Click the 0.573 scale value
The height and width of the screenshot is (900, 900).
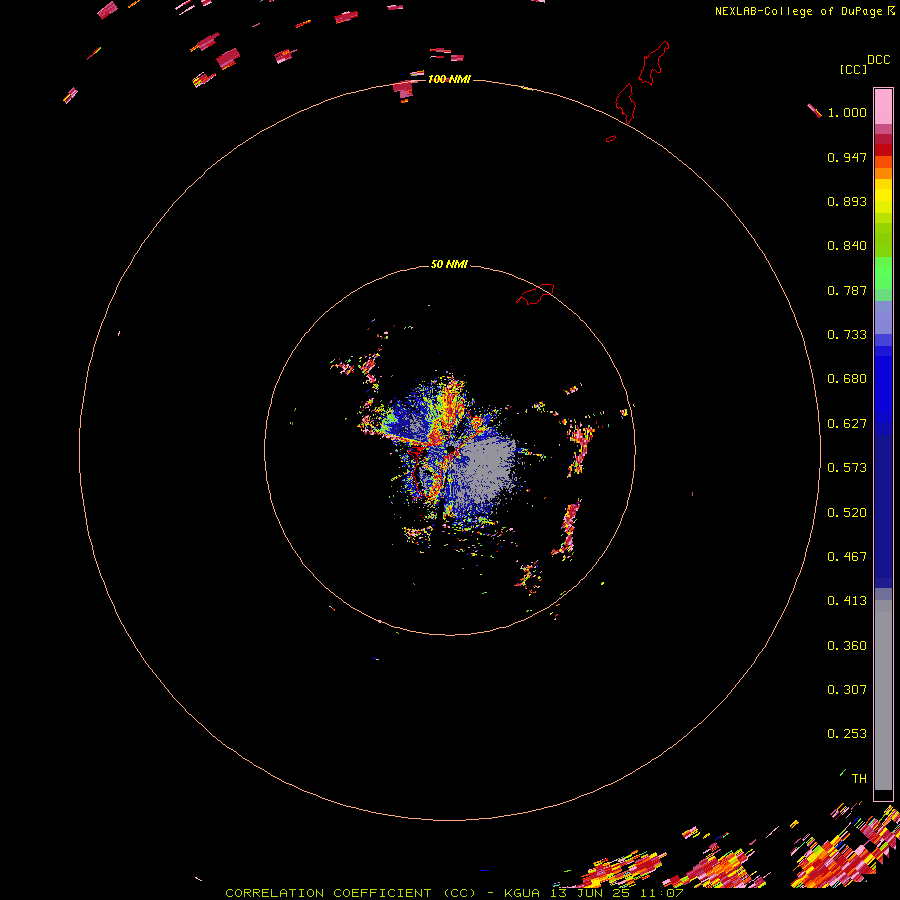coord(847,468)
